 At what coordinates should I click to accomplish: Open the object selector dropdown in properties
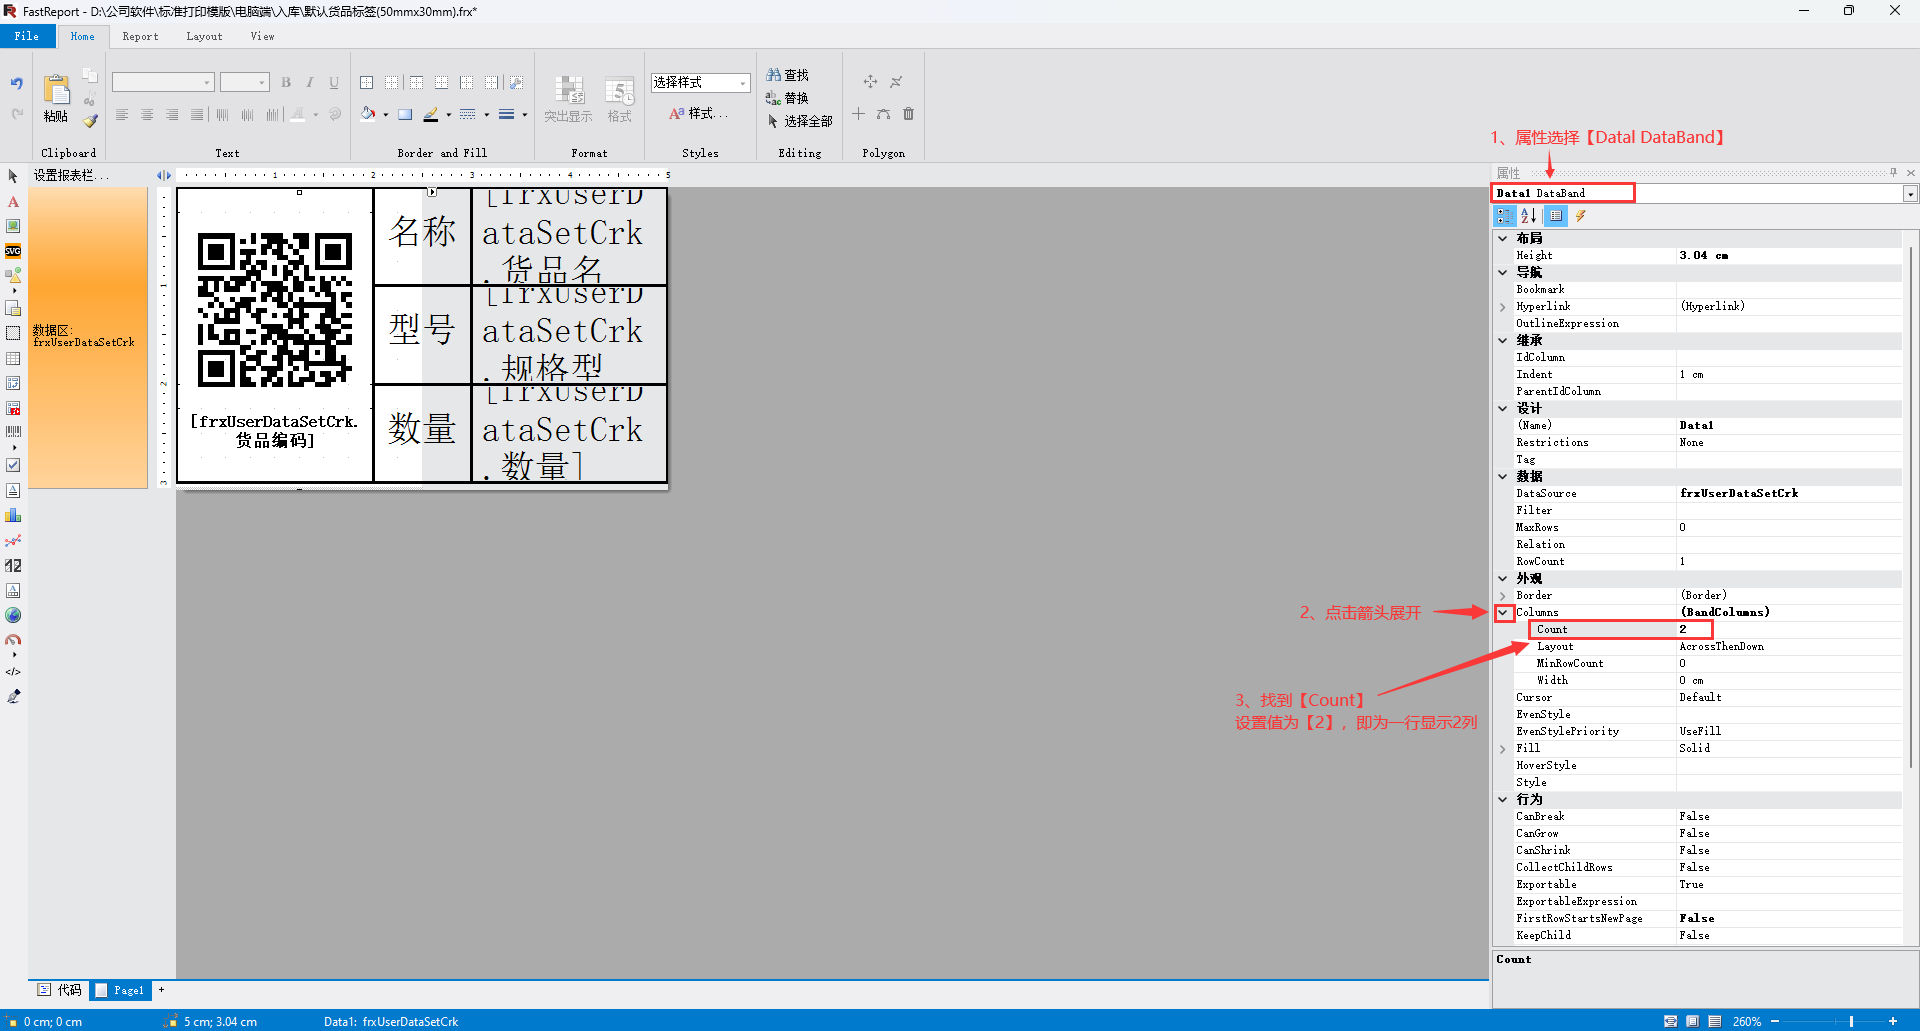1910,194
